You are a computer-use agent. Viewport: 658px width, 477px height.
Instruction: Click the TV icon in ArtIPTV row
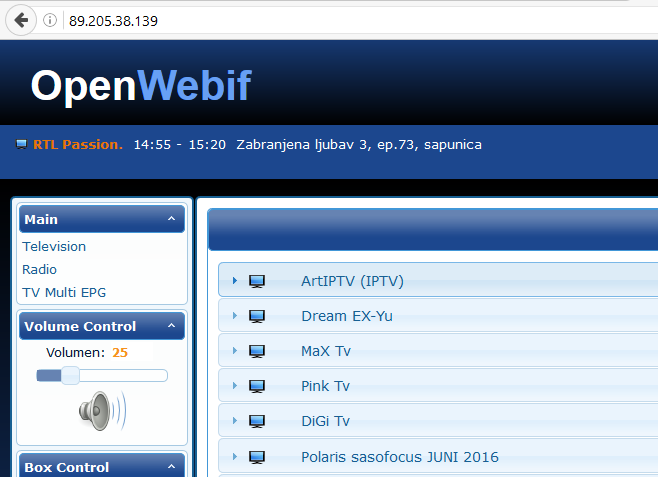coord(257,281)
